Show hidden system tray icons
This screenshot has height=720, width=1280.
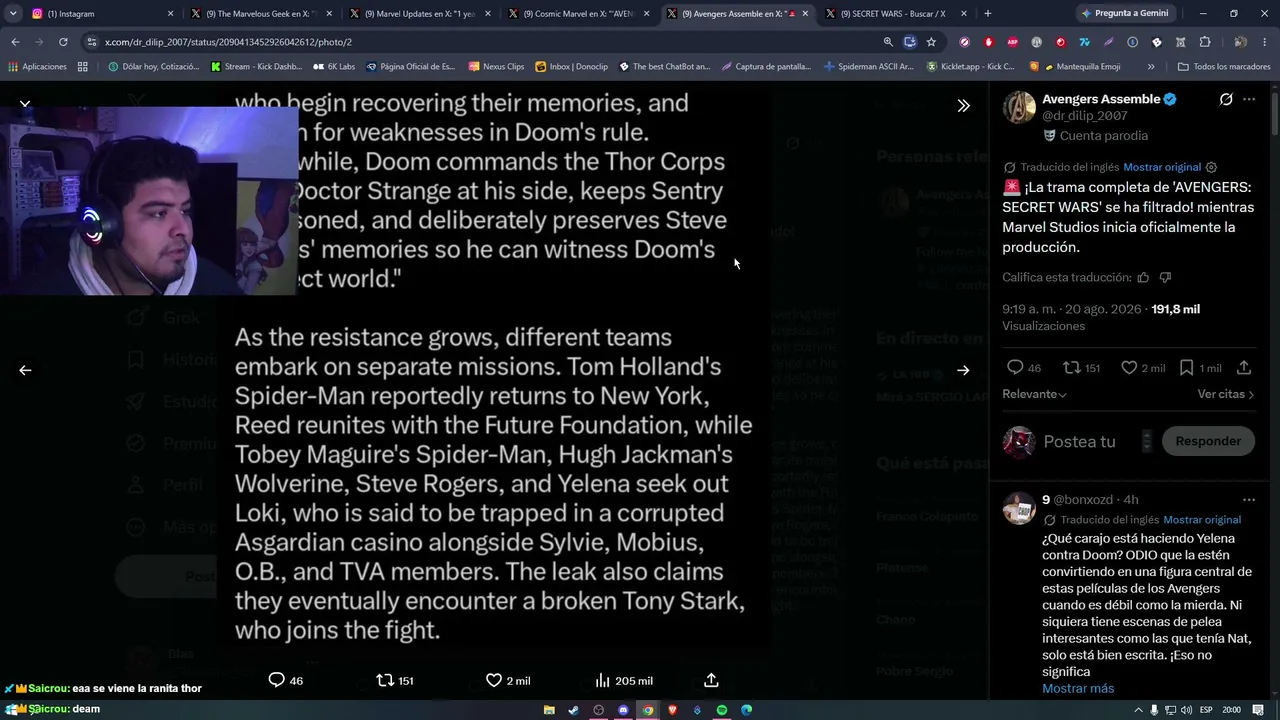point(1137,710)
